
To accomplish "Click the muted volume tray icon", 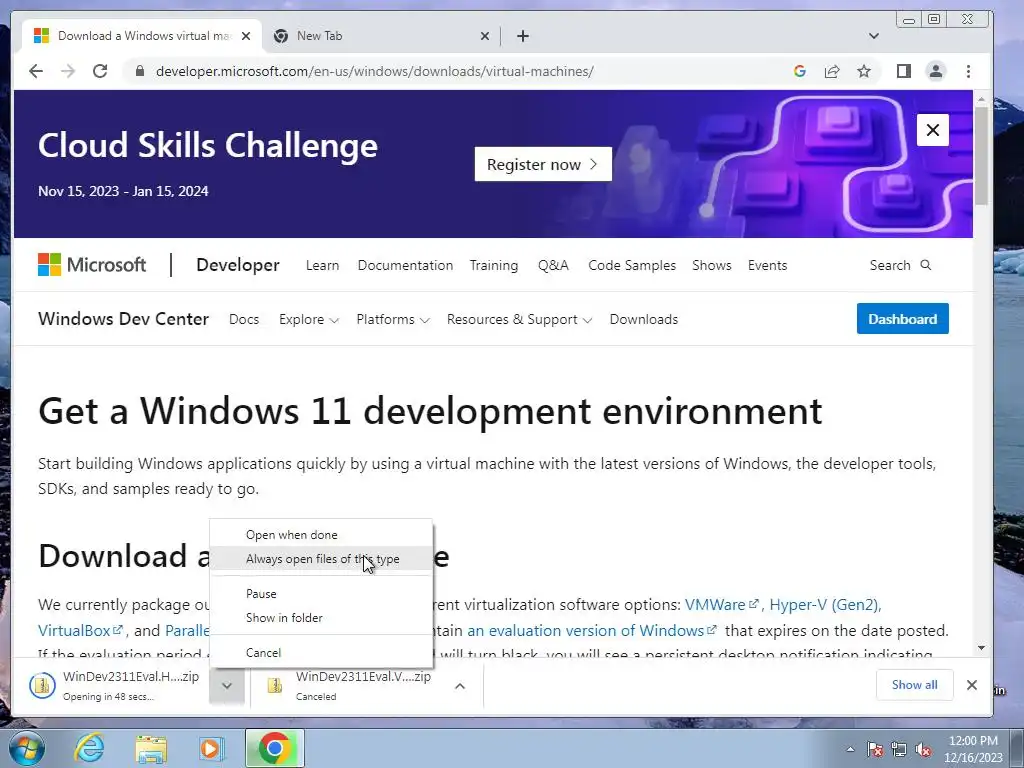I will [923, 749].
